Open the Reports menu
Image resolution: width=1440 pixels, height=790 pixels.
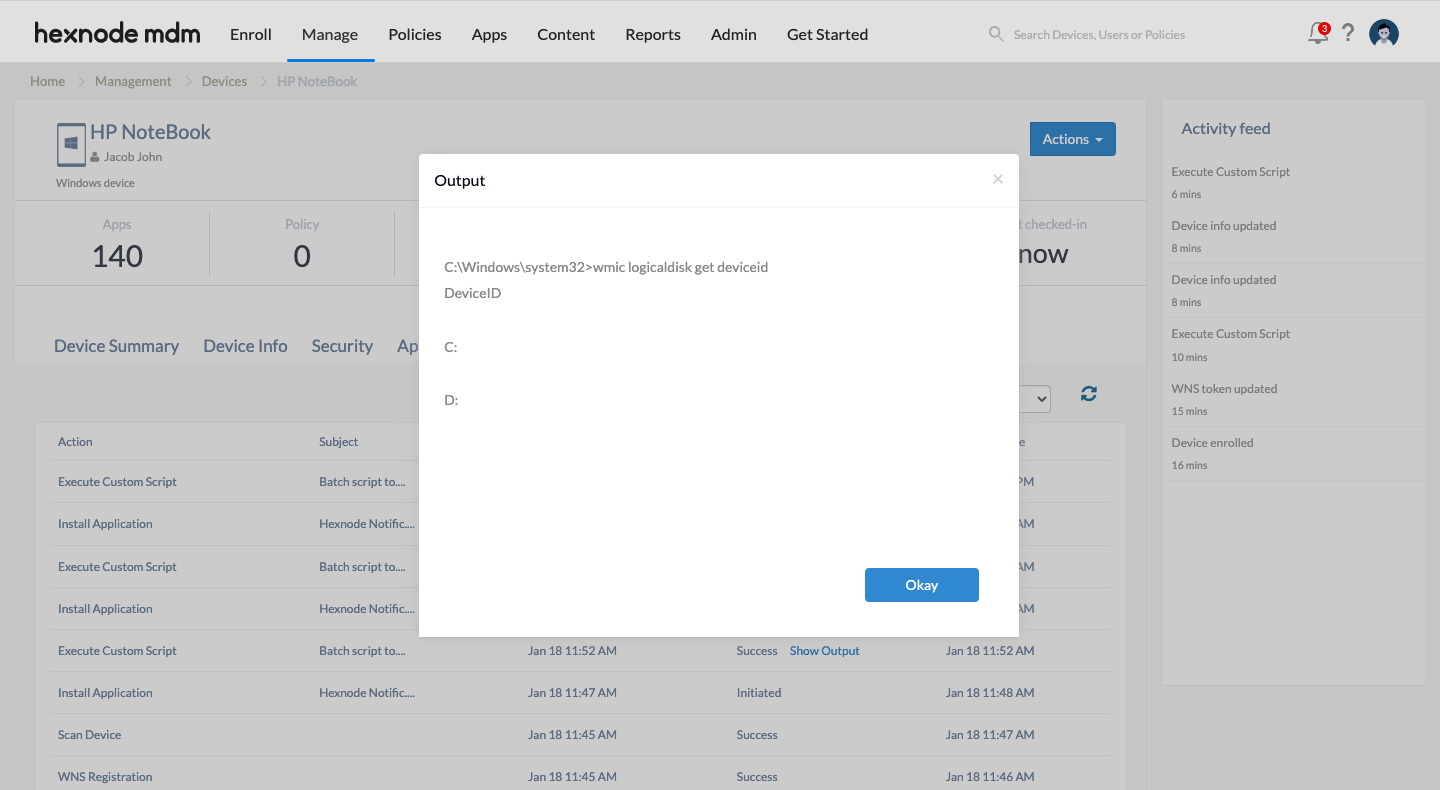pyautogui.click(x=653, y=34)
